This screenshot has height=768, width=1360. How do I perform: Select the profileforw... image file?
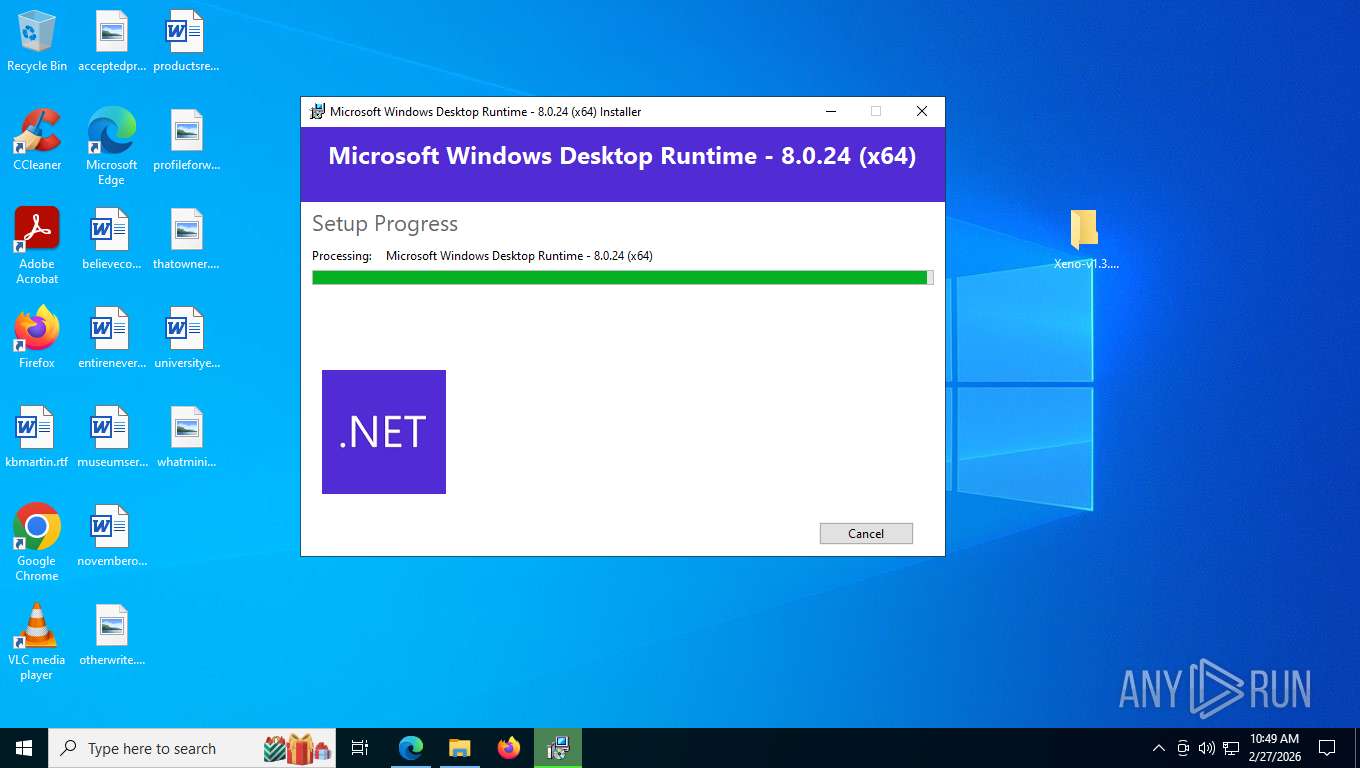[x=186, y=140]
